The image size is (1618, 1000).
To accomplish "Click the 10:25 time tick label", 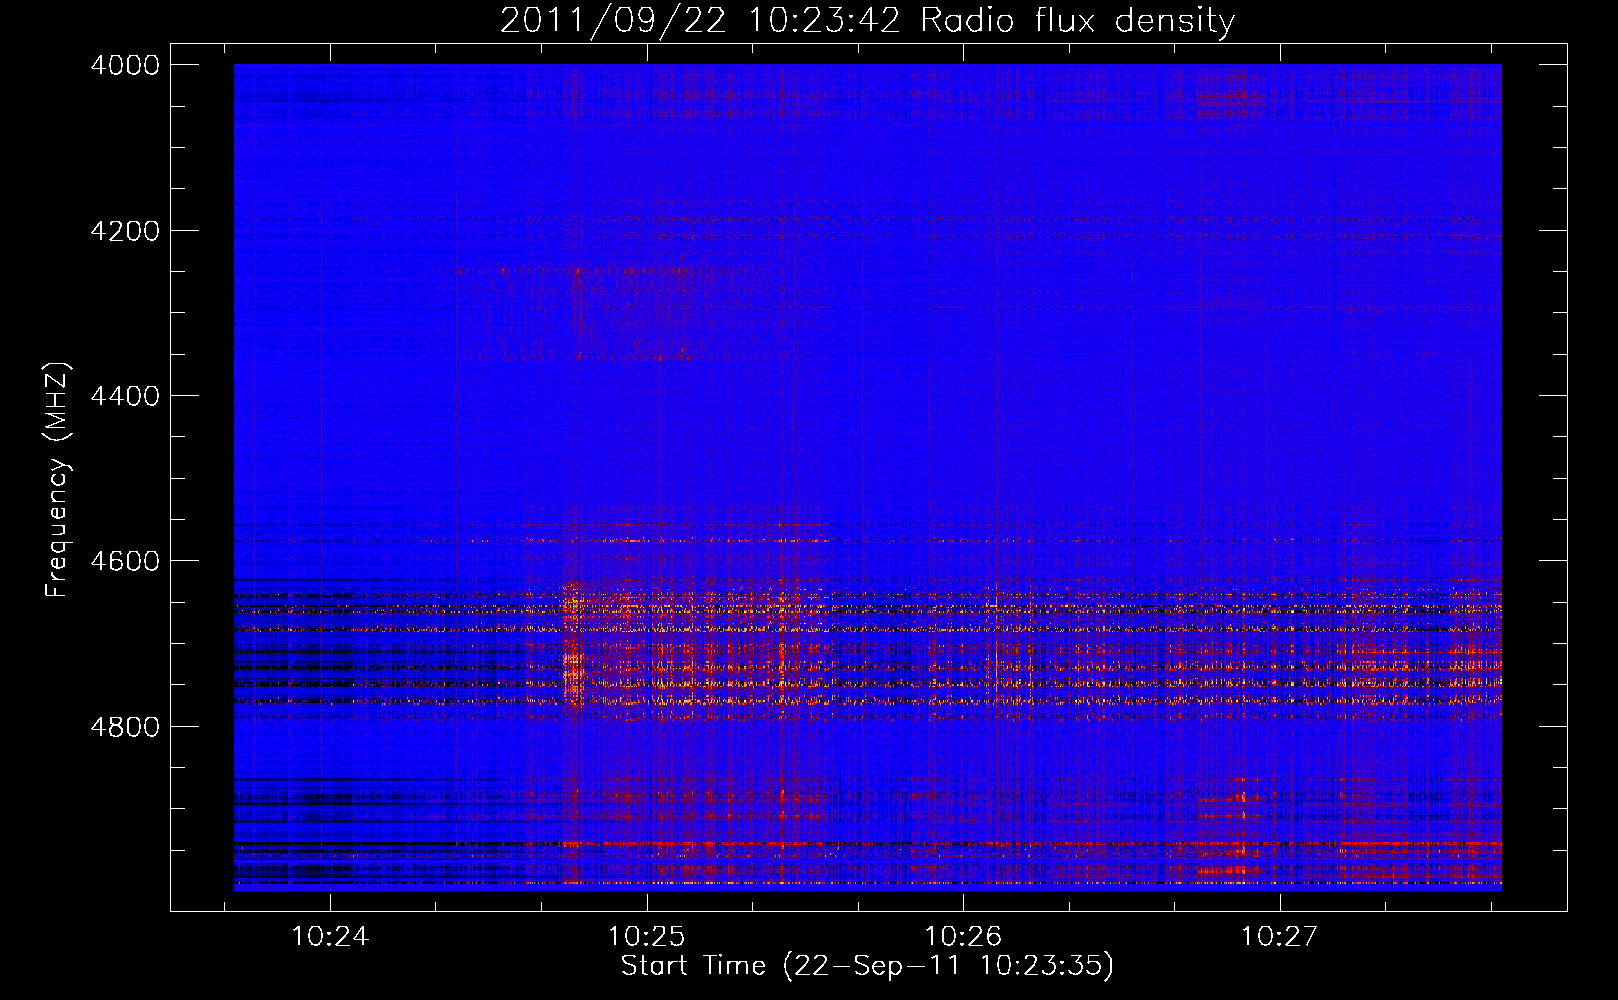I will [x=647, y=937].
